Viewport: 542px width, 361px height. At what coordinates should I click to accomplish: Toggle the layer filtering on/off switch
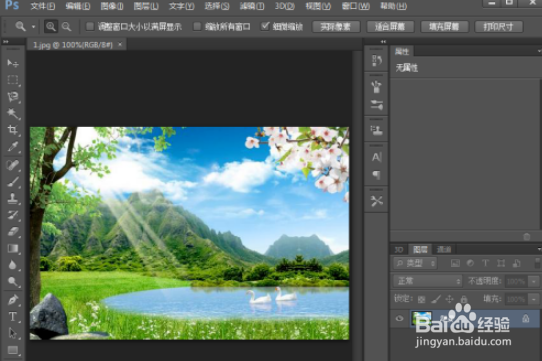[x=538, y=263]
